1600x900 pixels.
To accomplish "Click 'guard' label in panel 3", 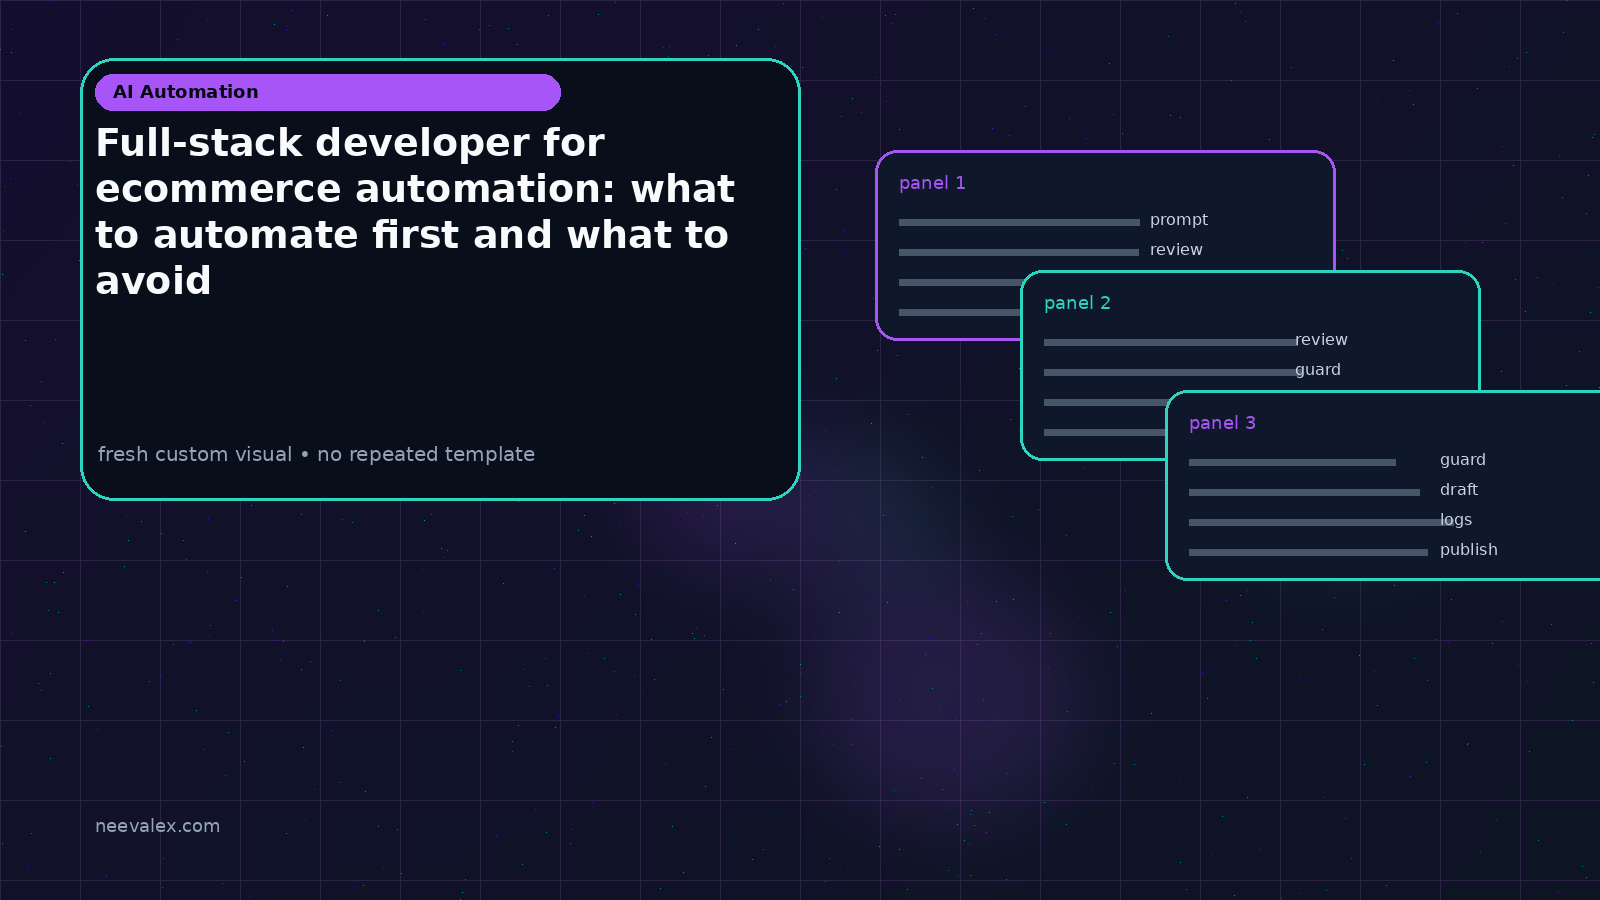I will point(1463,460).
